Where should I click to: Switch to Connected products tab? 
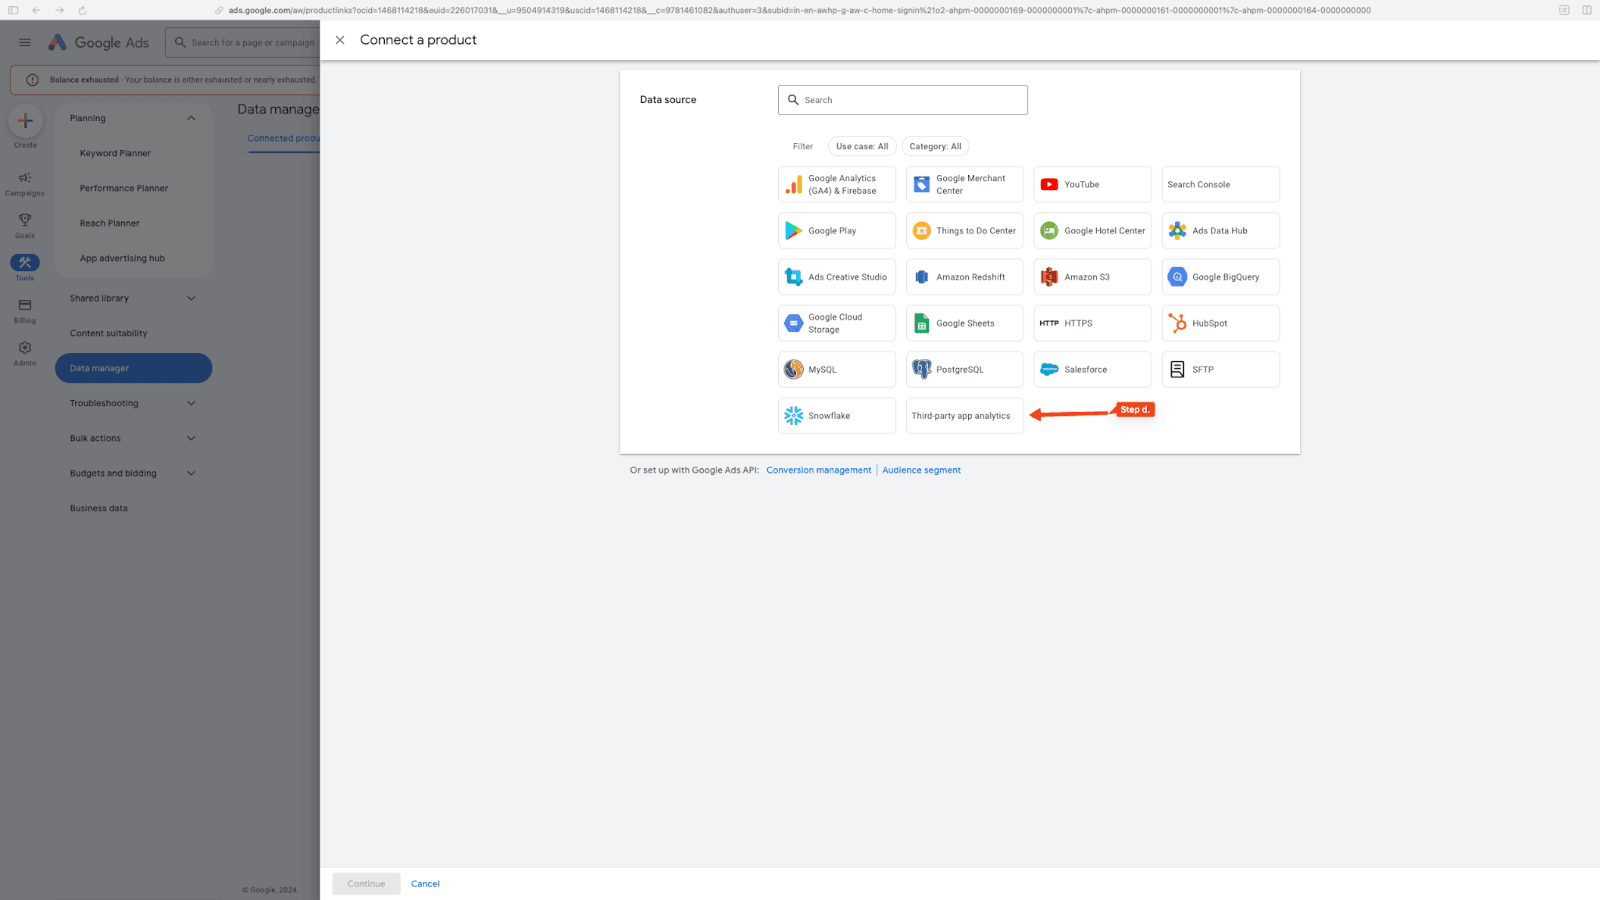point(284,138)
